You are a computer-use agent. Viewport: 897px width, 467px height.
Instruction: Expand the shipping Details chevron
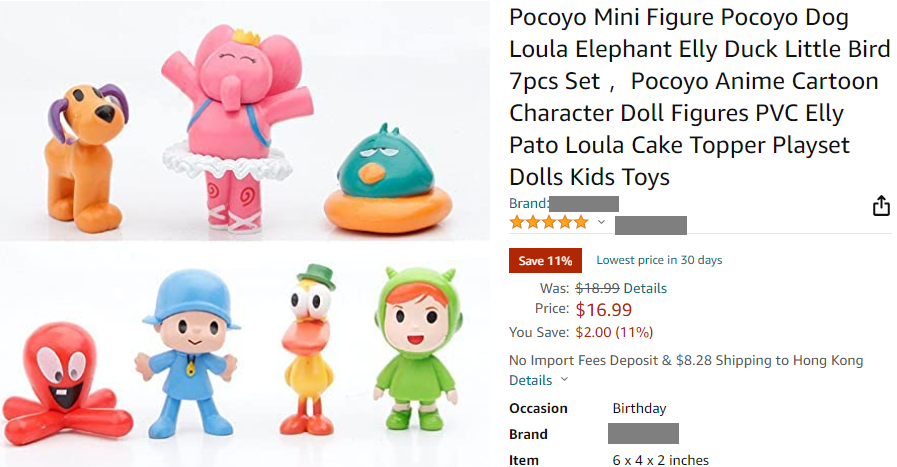[565, 380]
